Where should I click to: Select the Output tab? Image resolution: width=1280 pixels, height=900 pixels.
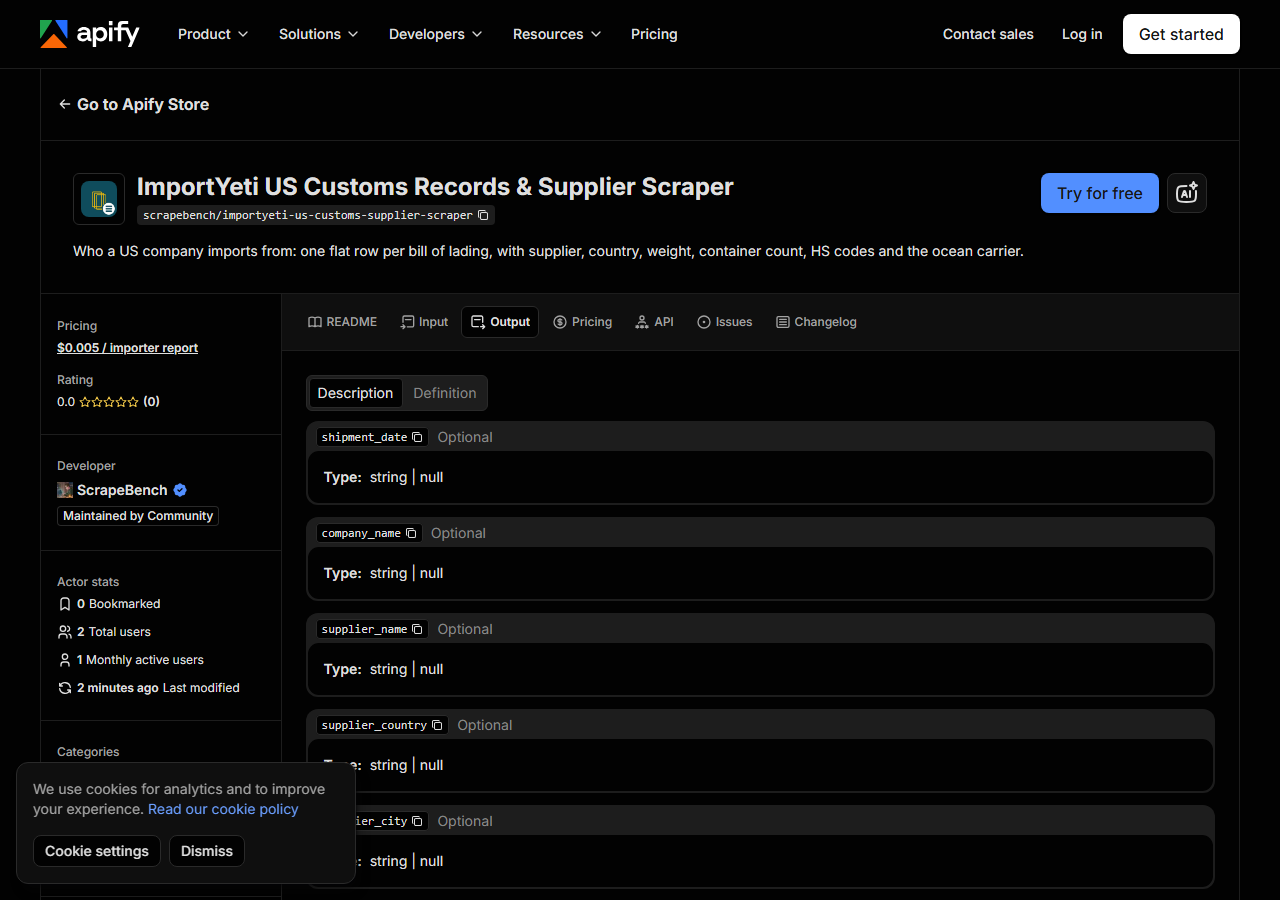coord(500,322)
